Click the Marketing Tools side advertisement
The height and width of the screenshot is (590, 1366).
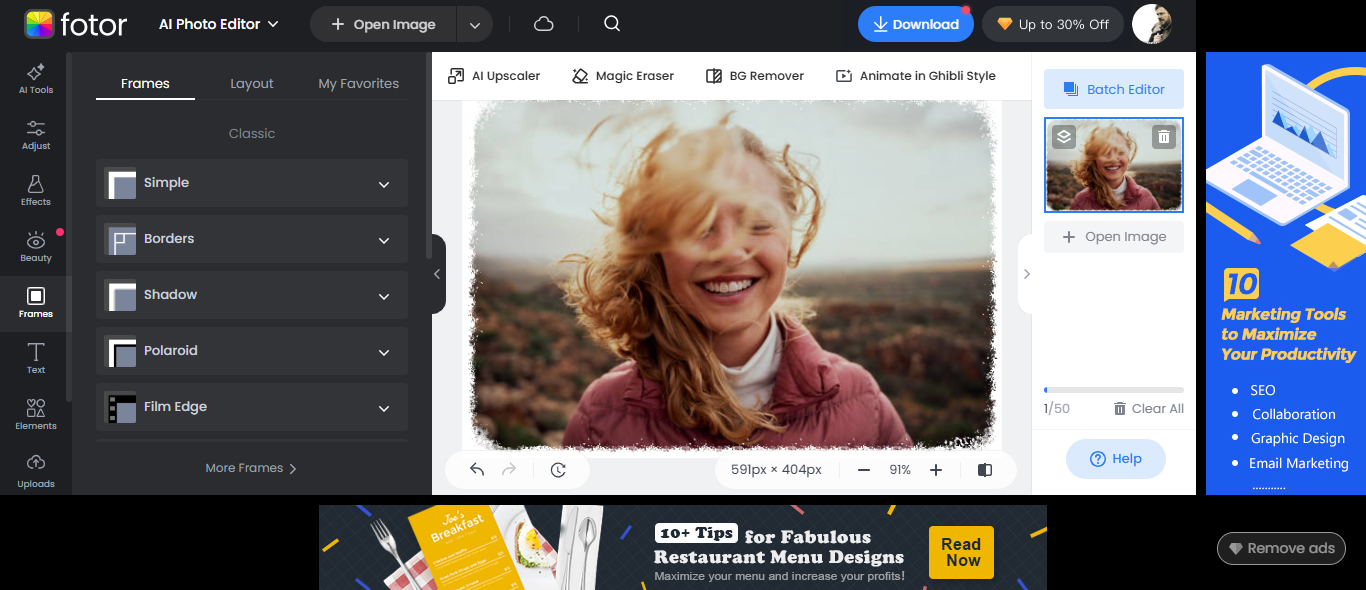pos(1286,273)
